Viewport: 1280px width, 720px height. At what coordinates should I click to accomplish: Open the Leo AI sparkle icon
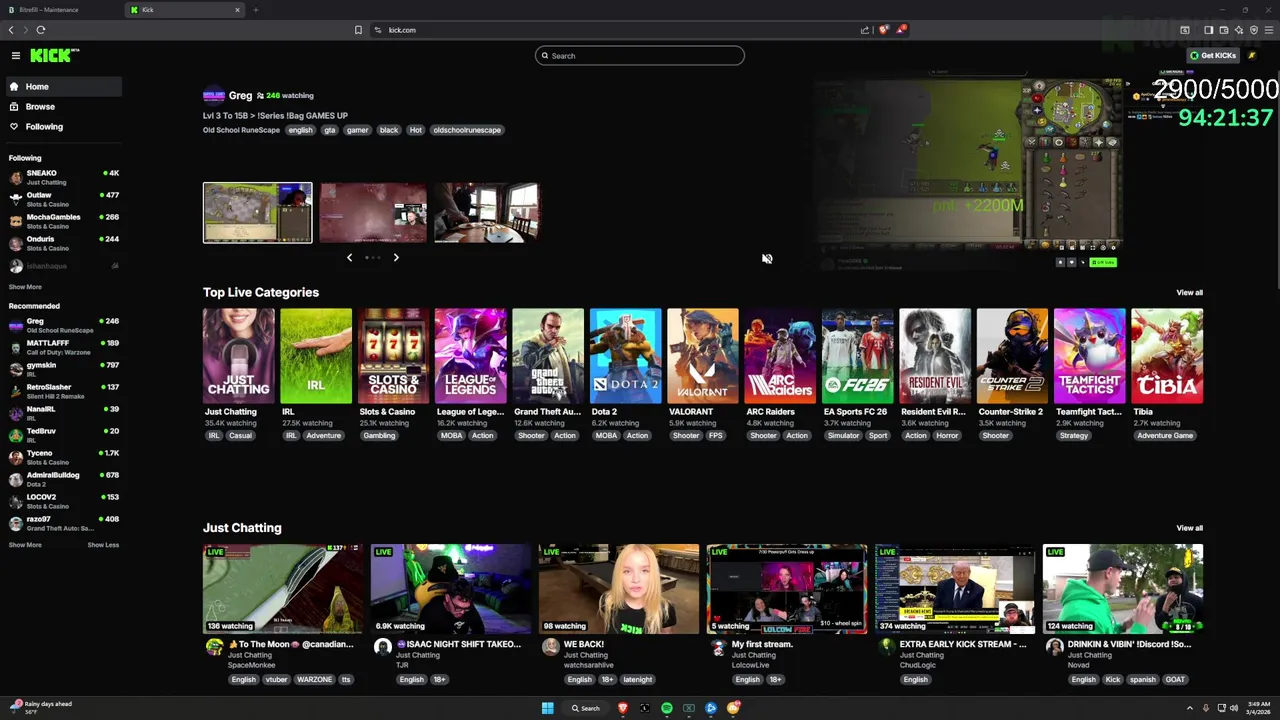pos(1238,30)
